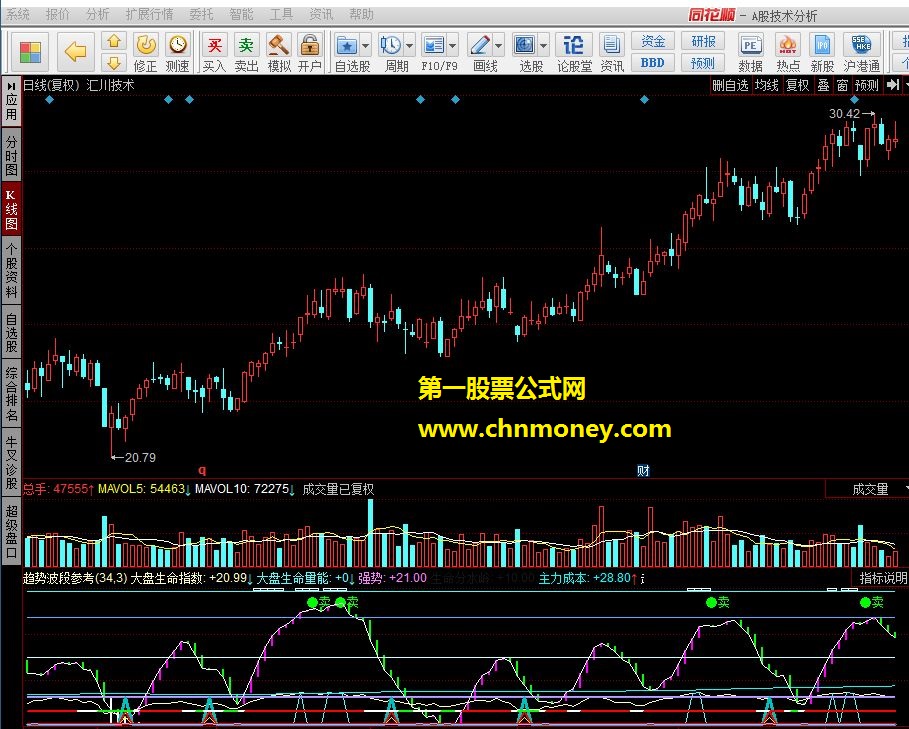Switch to the 自选股 side tab
Screen dimensions: 909x729
[11, 333]
